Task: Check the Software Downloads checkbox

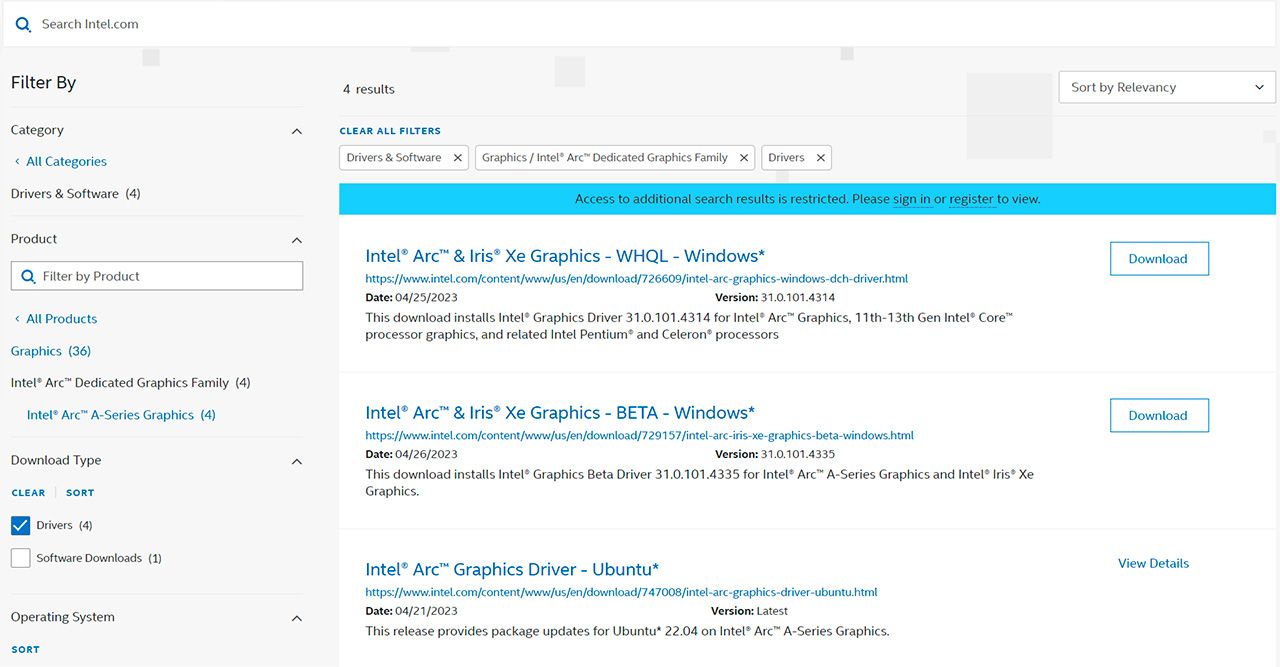Action: tap(21, 558)
